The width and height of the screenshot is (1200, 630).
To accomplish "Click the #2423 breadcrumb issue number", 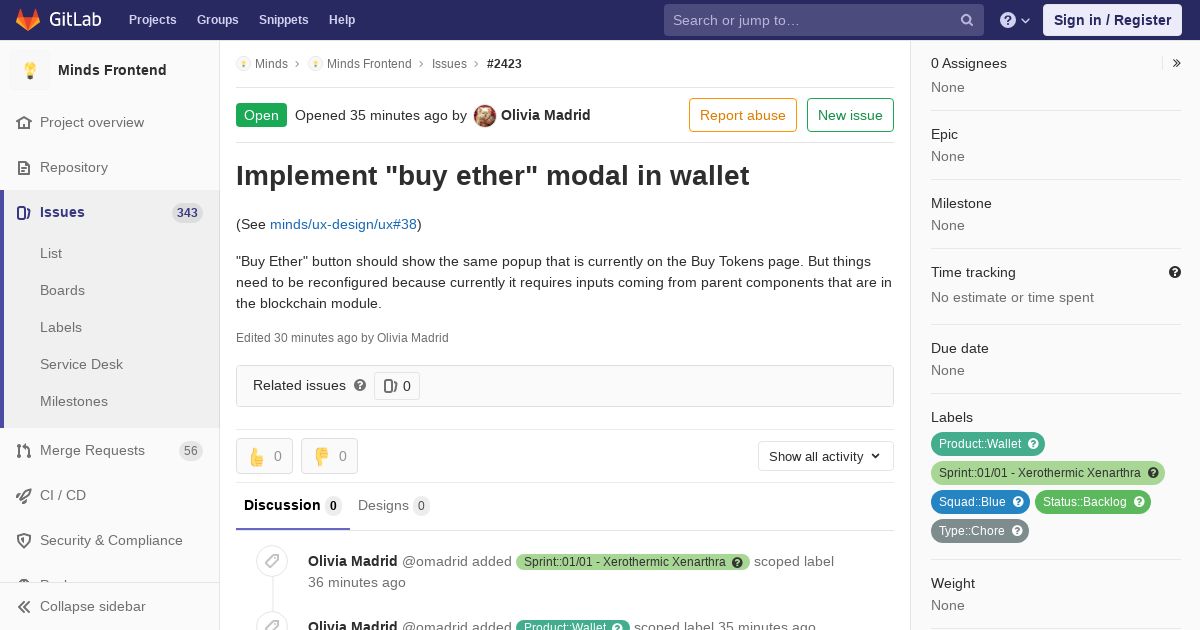I will (504, 64).
